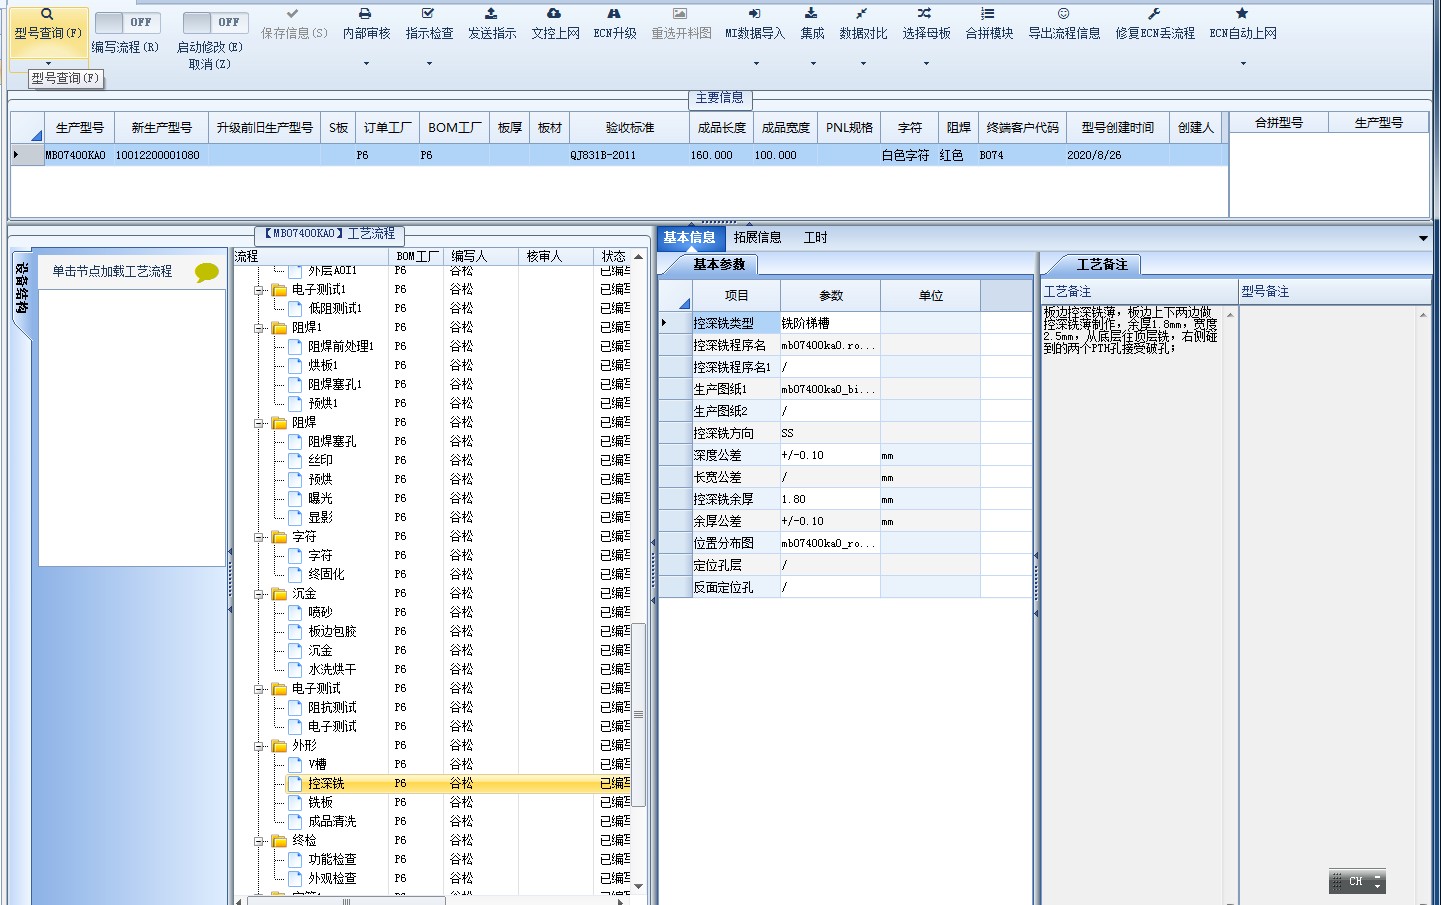Switch to the 基本信息 tab
Viewport: 1441px width, 905px height.
[689, 238]
